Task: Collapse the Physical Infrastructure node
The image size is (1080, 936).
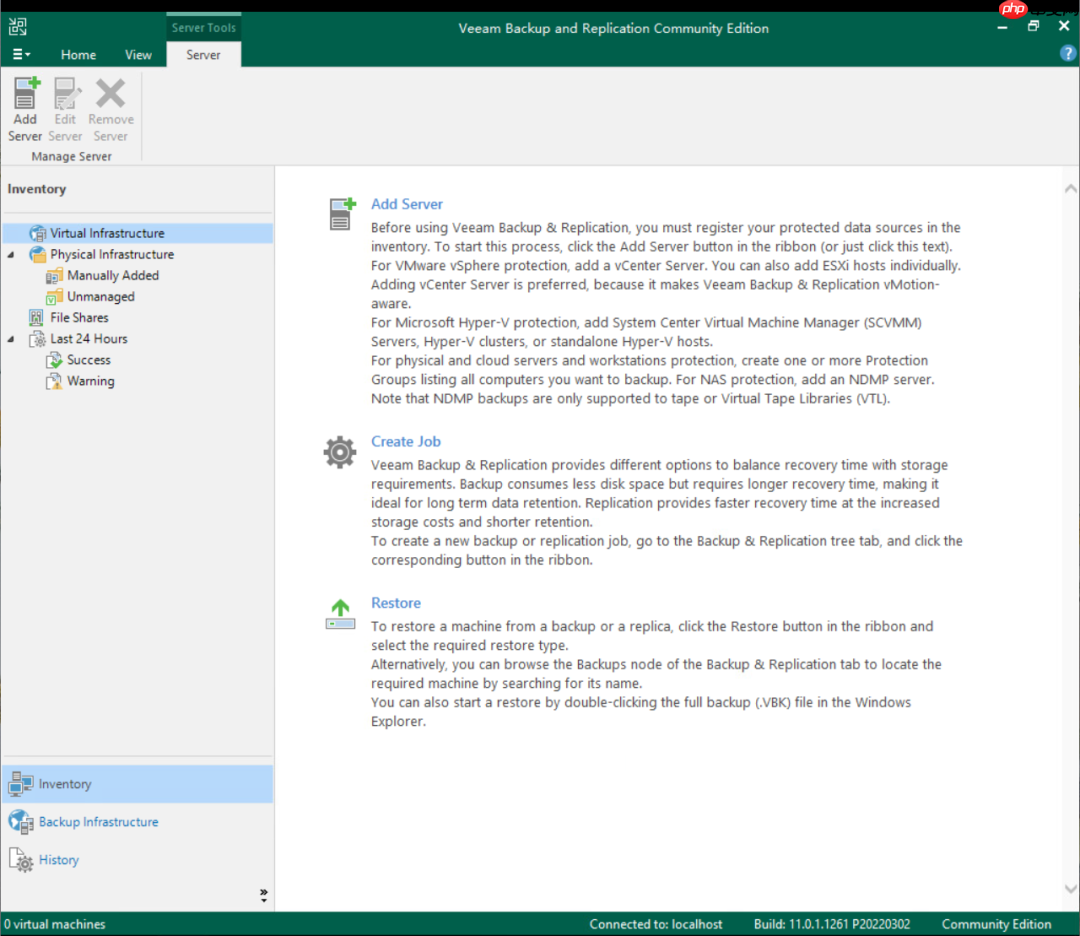Action: (9, 254)
